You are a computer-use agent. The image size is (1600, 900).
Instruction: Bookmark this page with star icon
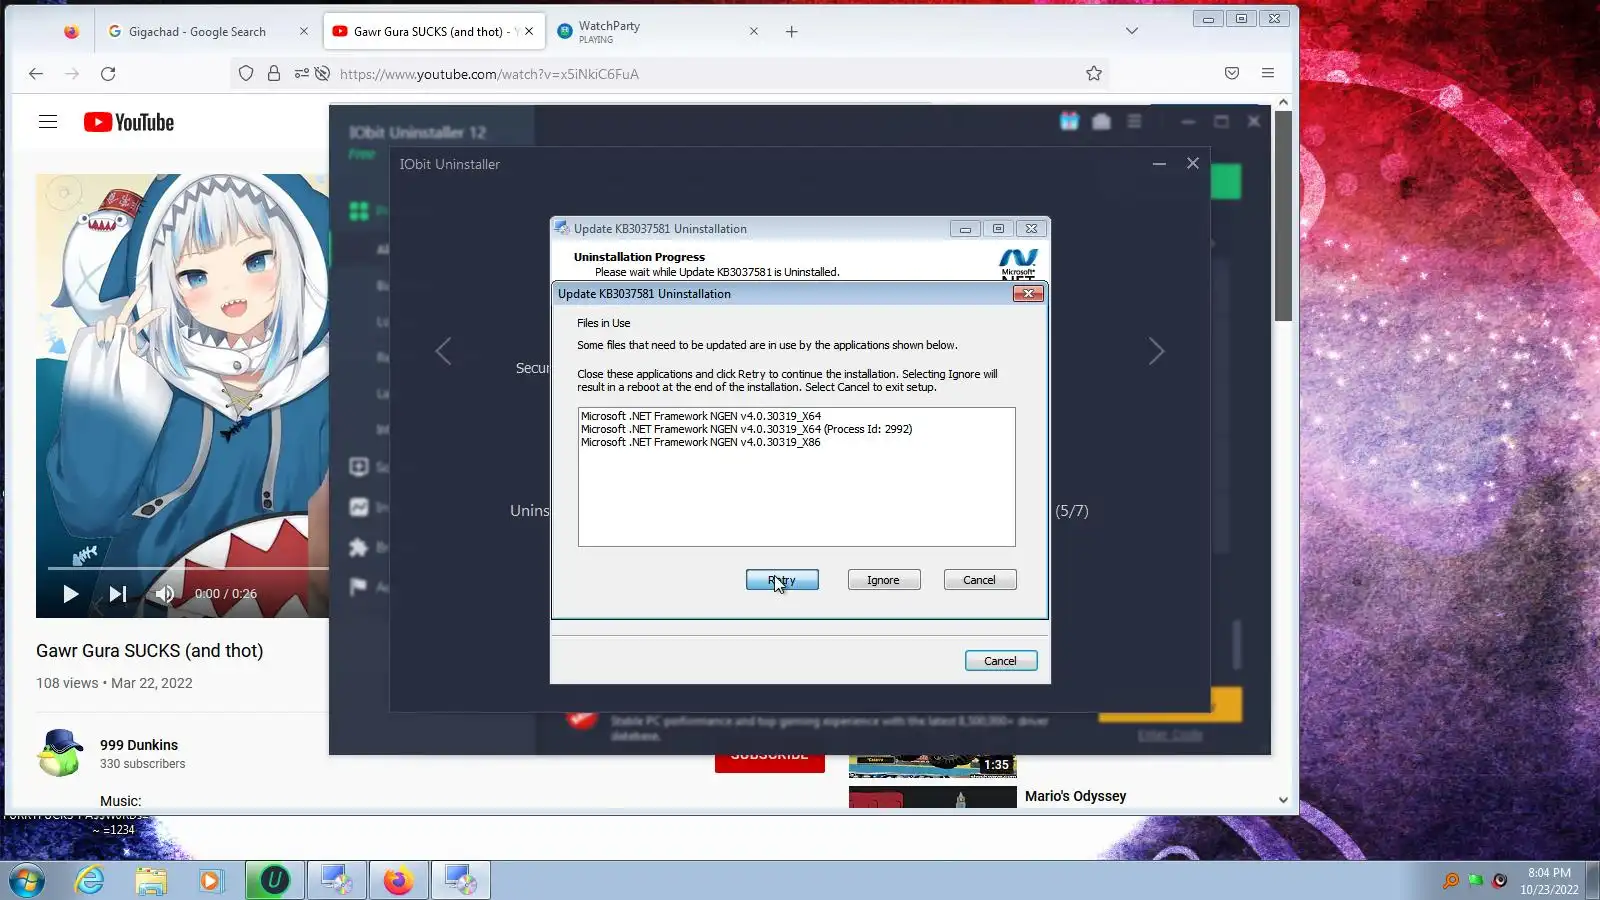pyautogui.click(x=1094, y=73)
